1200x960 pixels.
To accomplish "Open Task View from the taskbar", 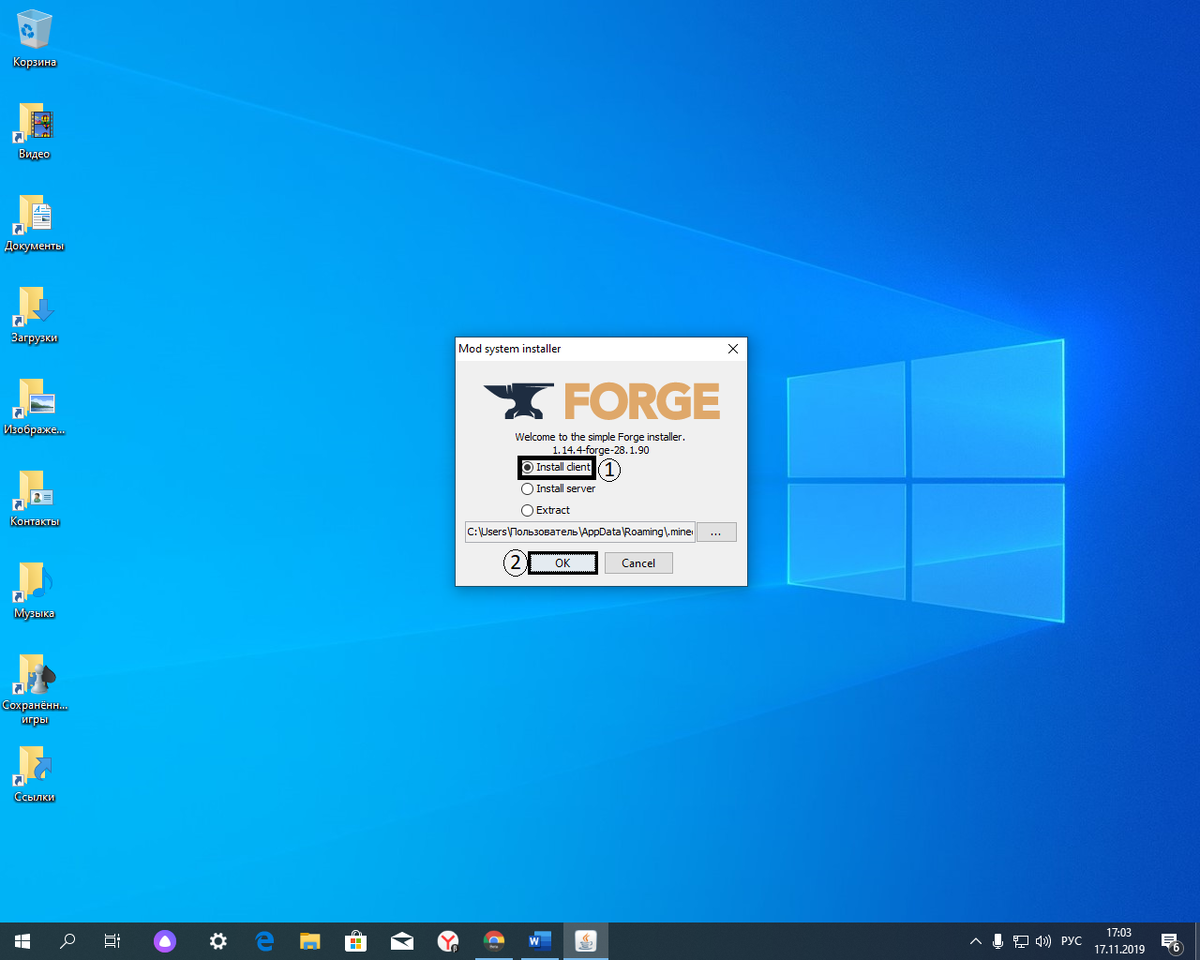I will tap(113, 941).
